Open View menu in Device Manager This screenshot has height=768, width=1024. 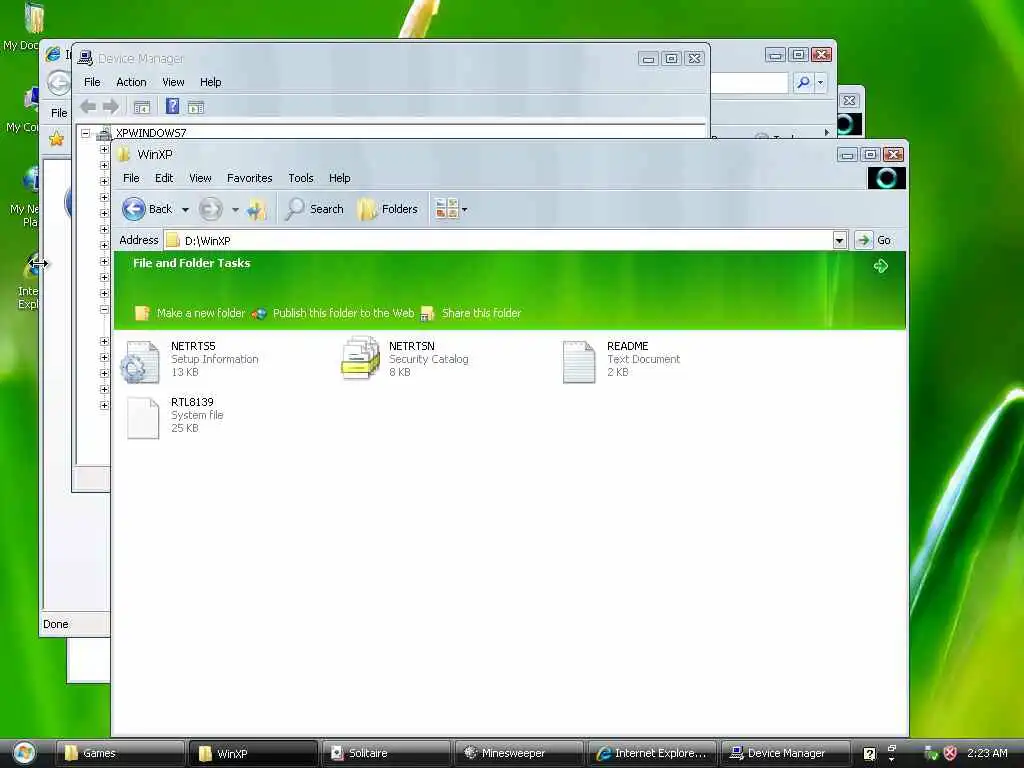click(173, 82)
